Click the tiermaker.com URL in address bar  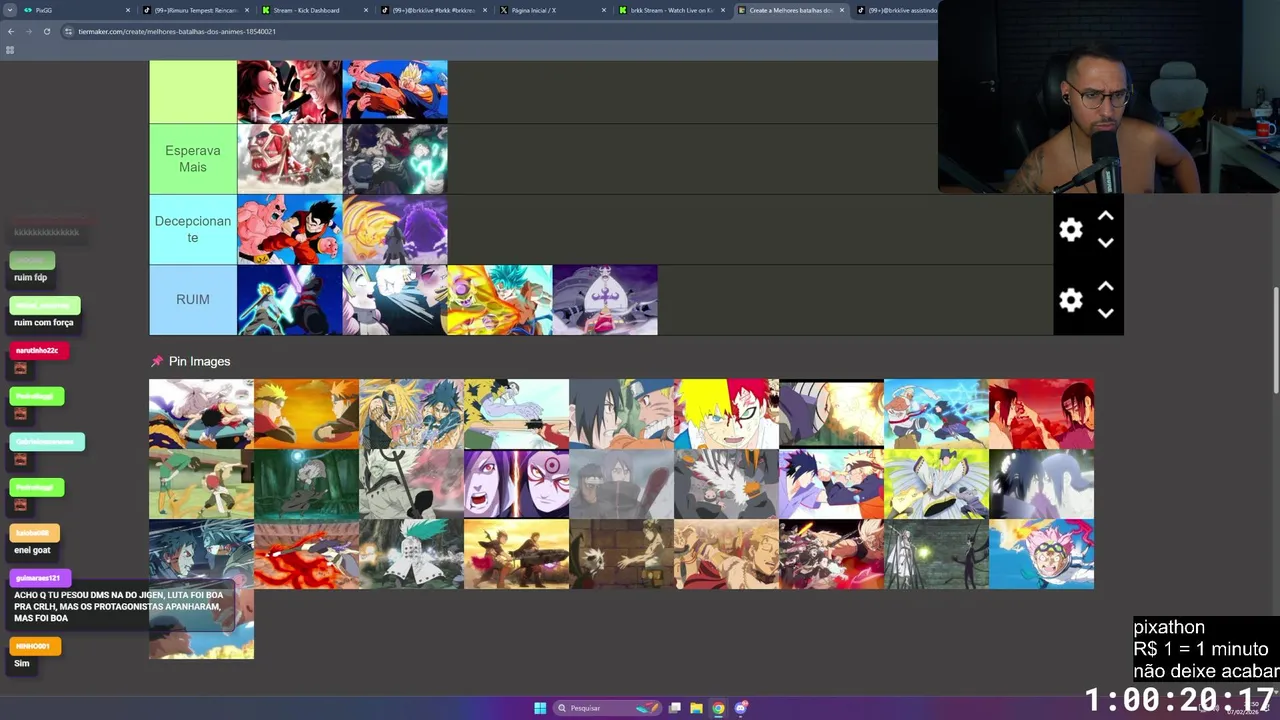pyautogui.click(x=177, y=31)
